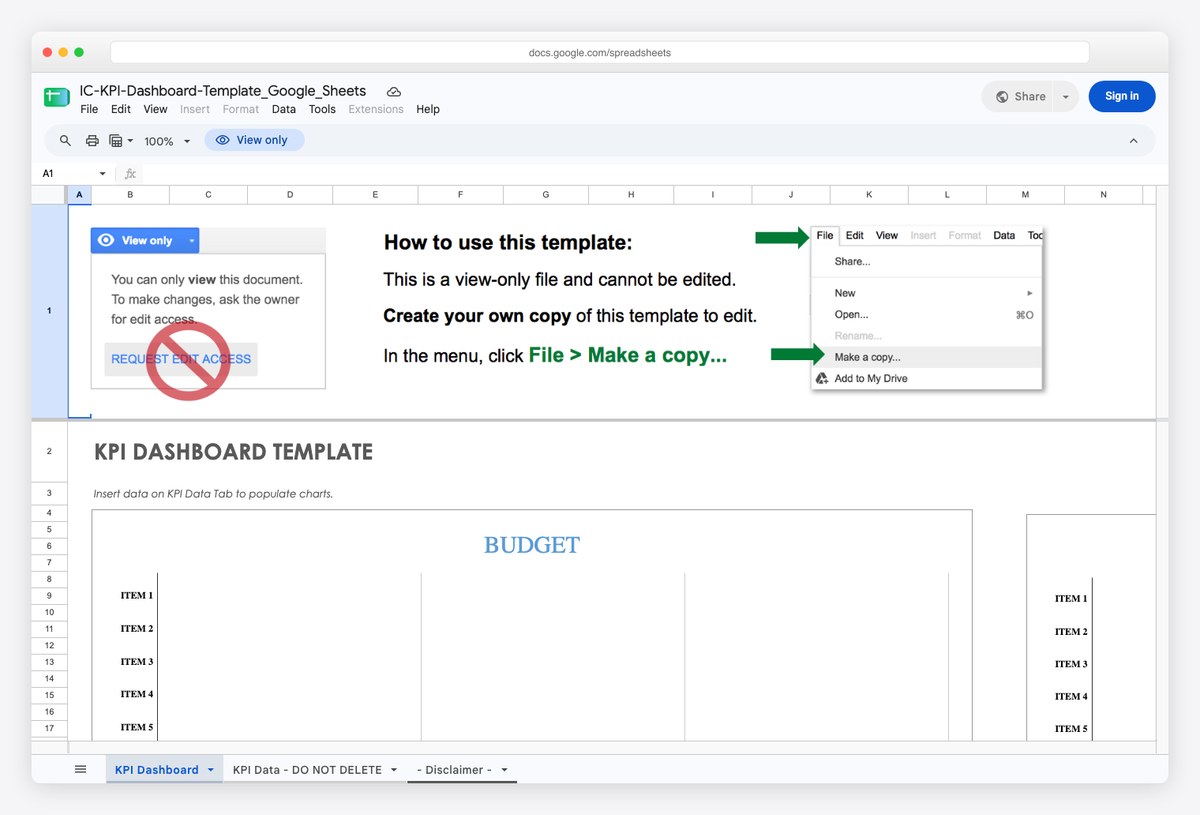Open the Edit menu
1200x815 pixels.
pyautogui.click(x=121, y=109)
